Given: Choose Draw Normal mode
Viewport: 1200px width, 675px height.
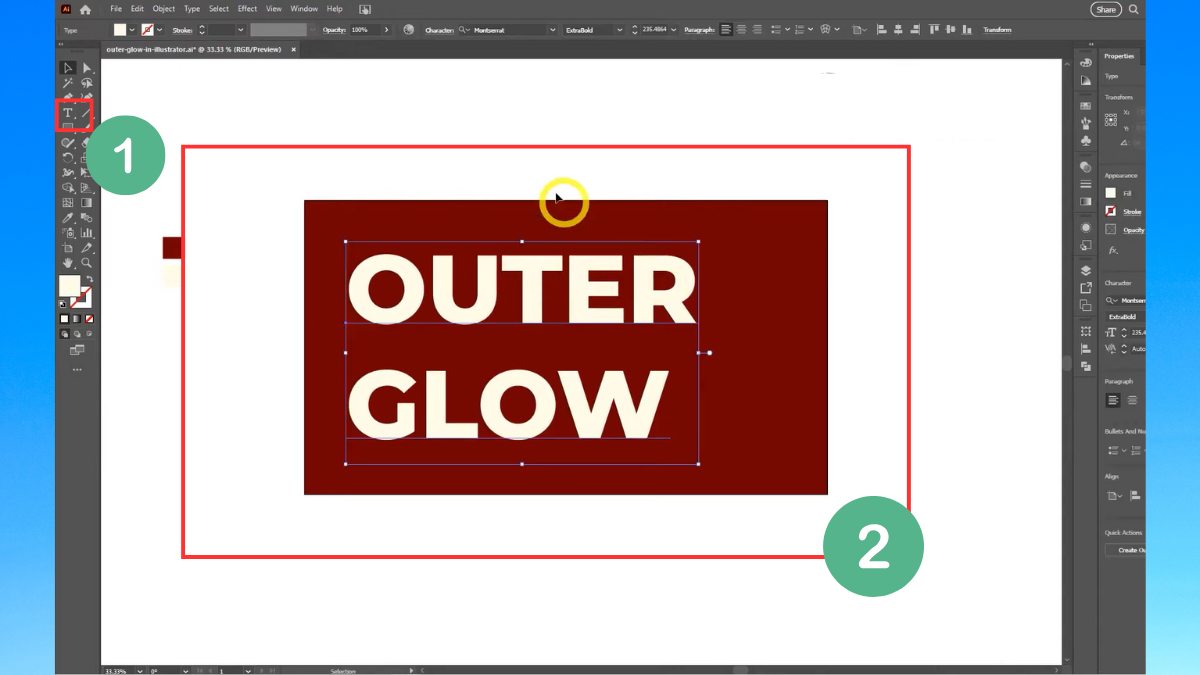Looking at the screenshot, I should coord(64,333).
